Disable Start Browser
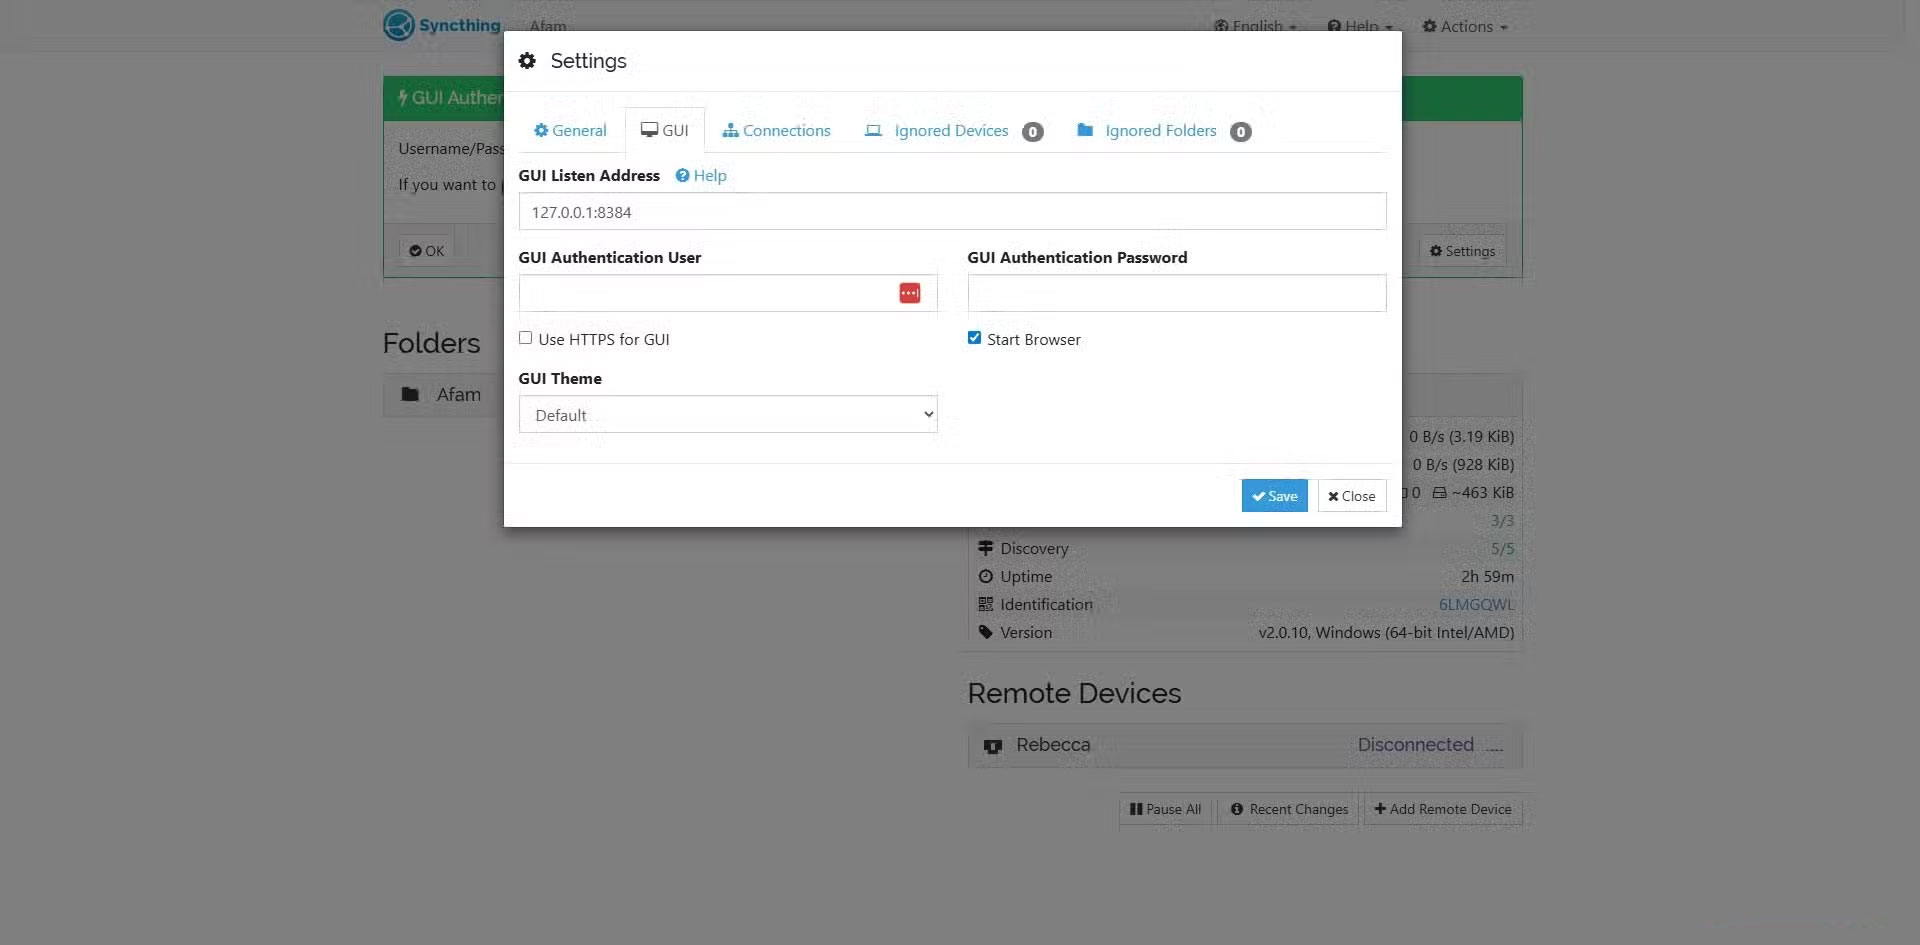The image size is (1920, 945). click(974, 337)
